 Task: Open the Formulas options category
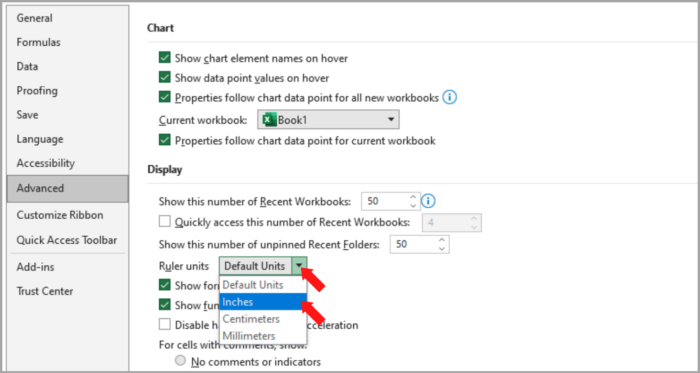(x=38, y=42)
